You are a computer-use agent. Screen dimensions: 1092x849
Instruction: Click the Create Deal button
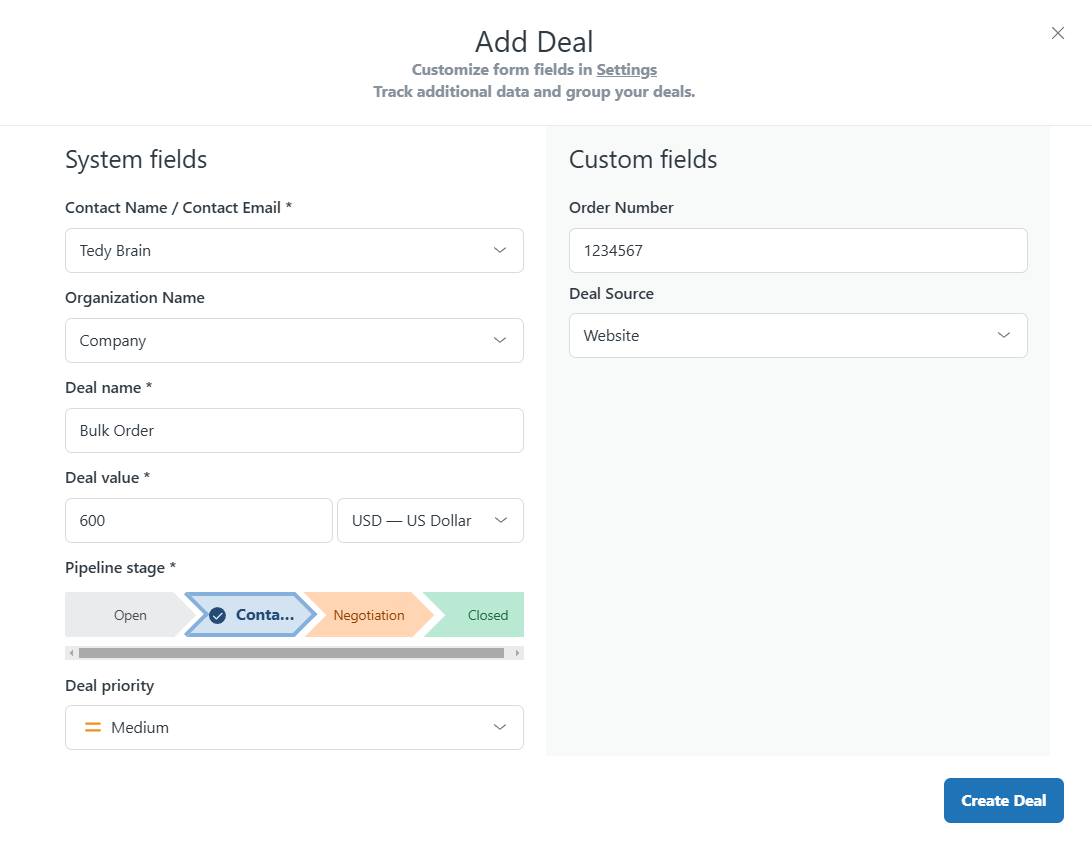pos(1003,800)
